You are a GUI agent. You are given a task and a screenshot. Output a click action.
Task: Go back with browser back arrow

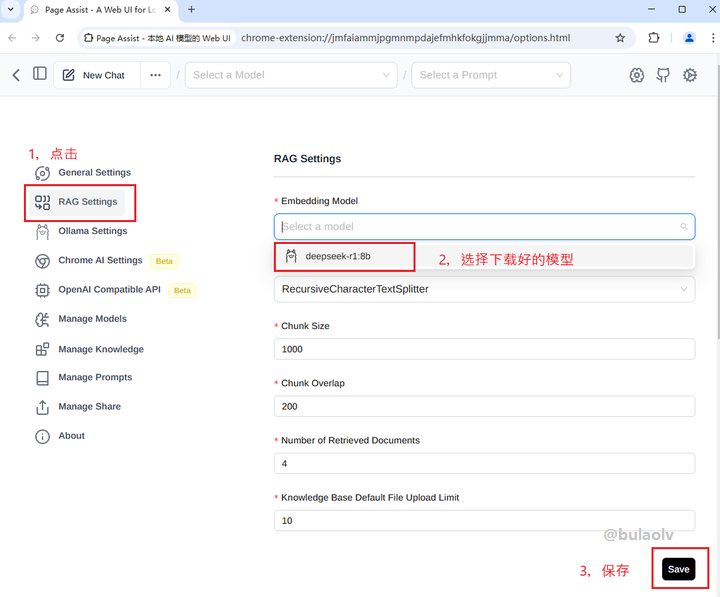[x=12, y=38]
